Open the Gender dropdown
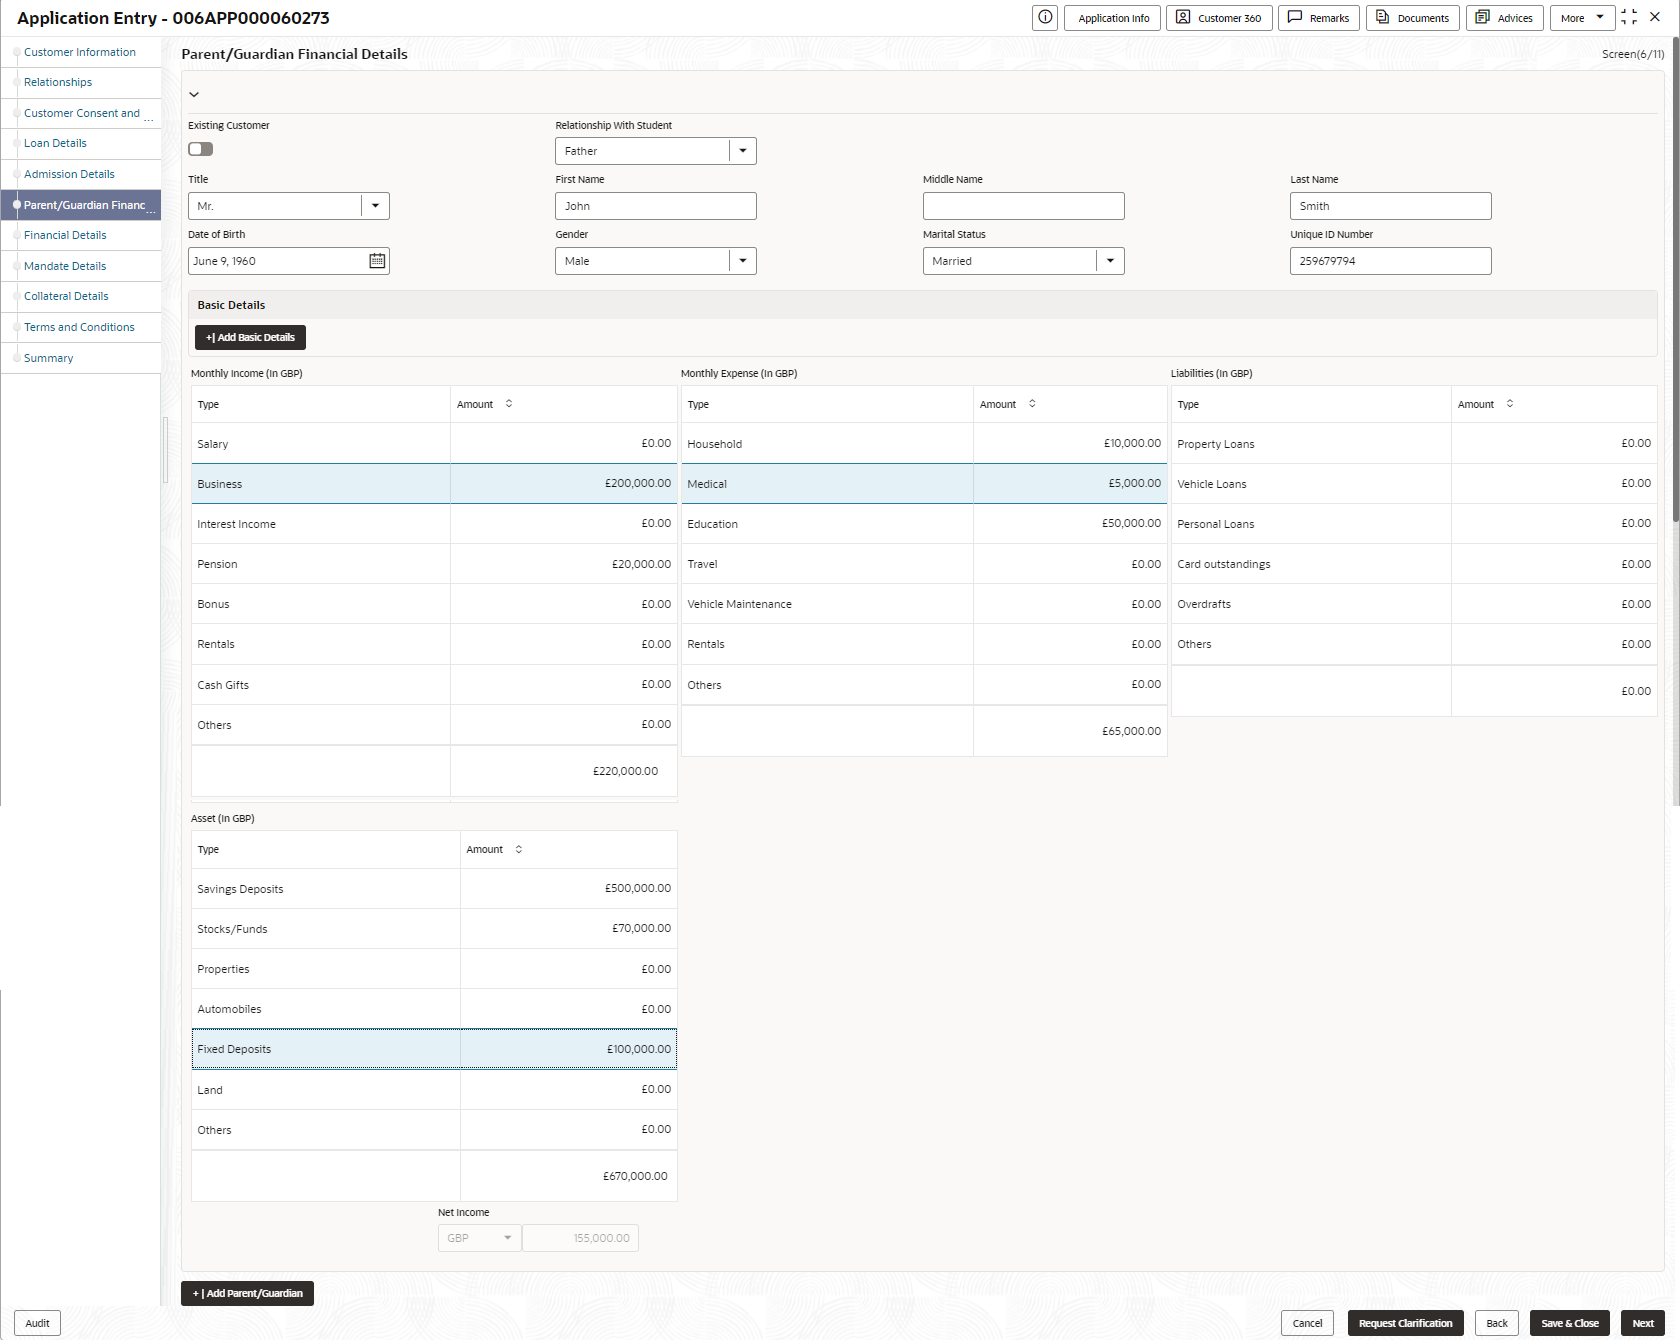Screen dimensions: 1680x1343 coord(743,261)
